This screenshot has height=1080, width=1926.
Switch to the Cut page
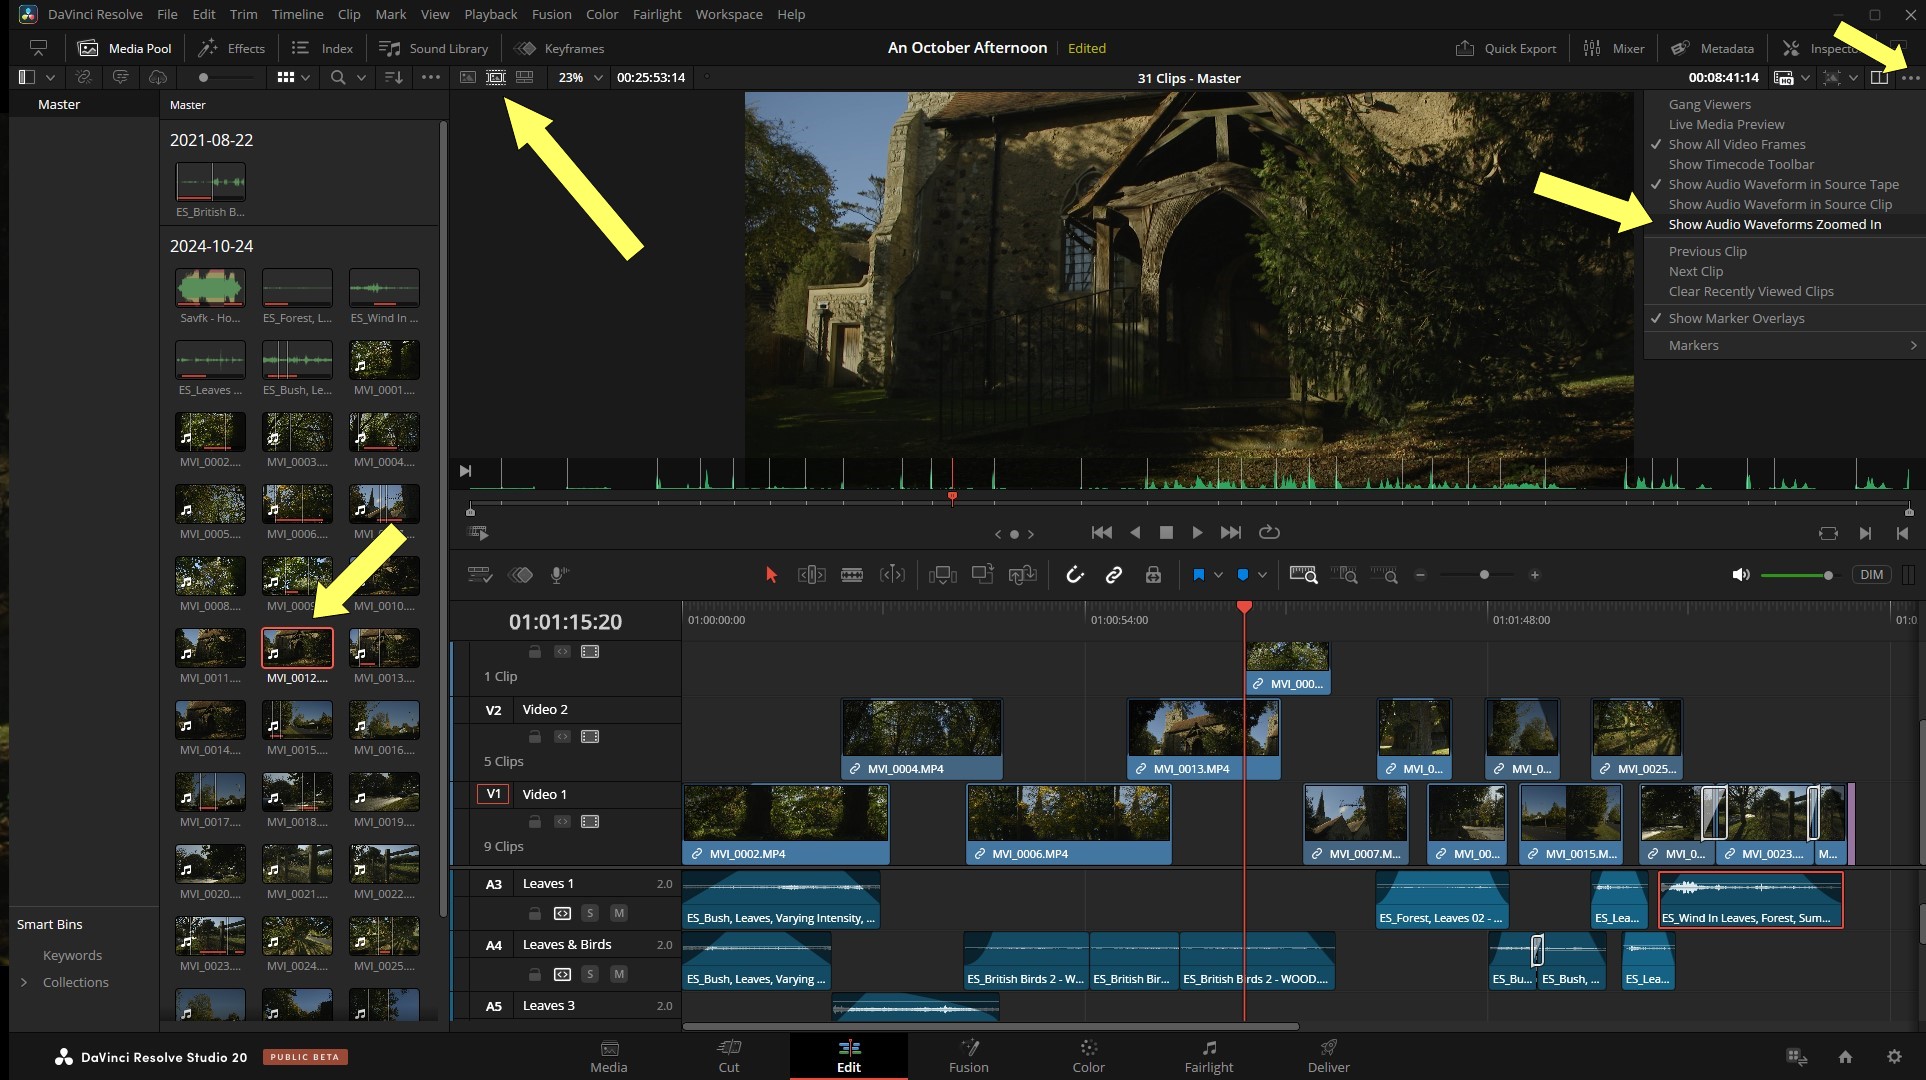[729, 1056]
